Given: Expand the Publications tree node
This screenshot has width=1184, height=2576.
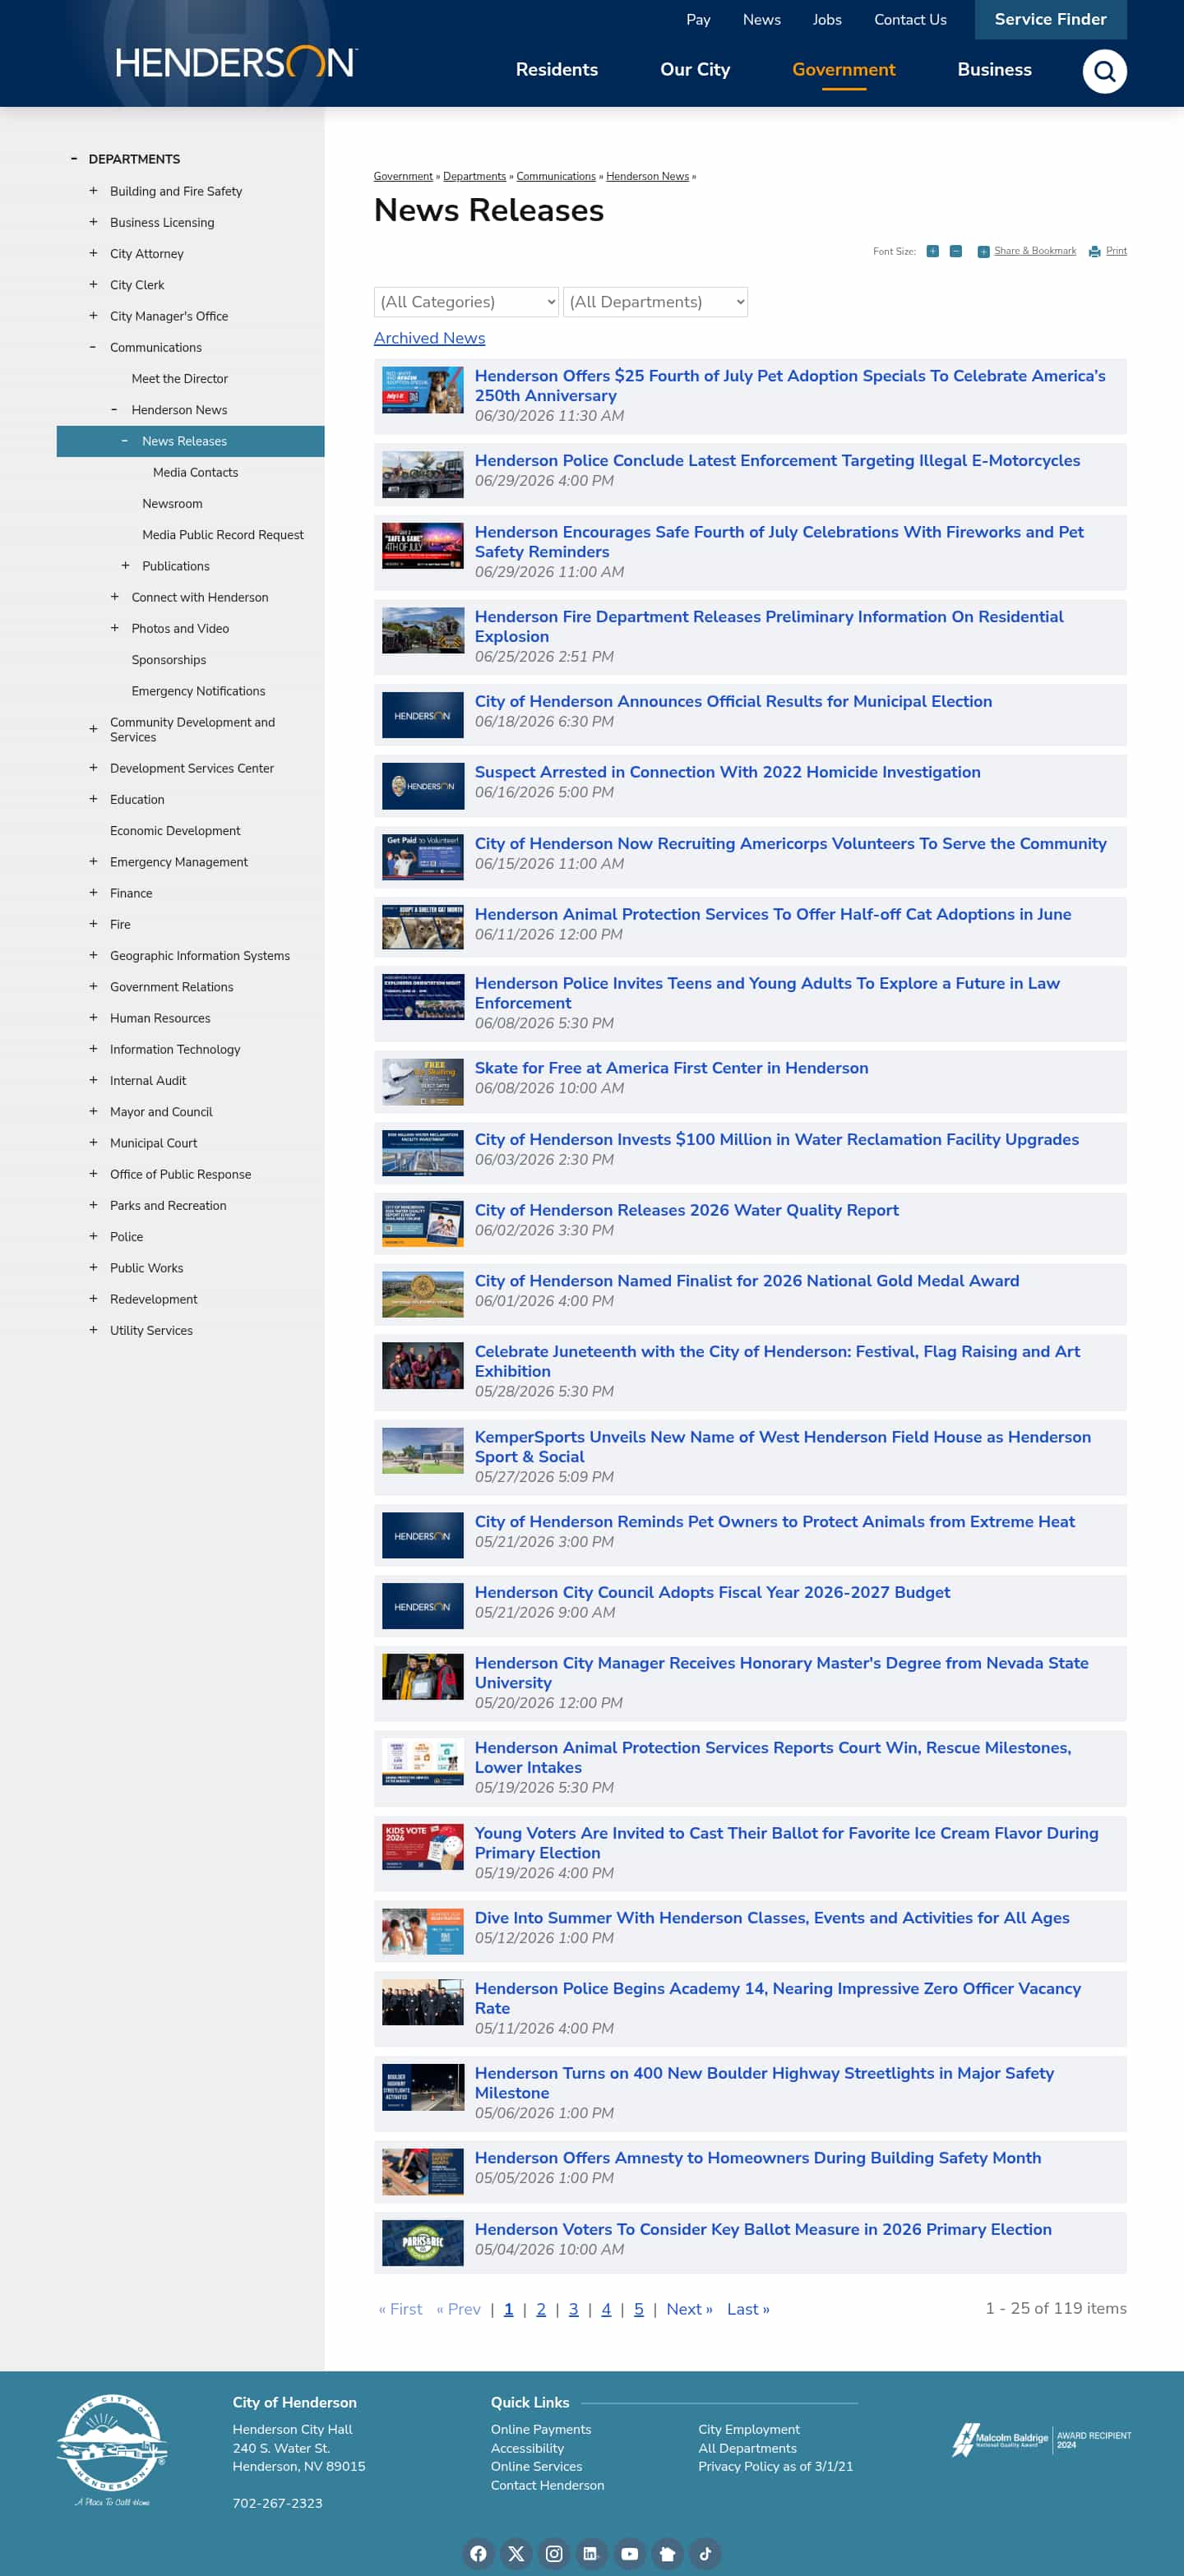Looking at the screenshot, I should pyautogui.click(x=125, y=565).
